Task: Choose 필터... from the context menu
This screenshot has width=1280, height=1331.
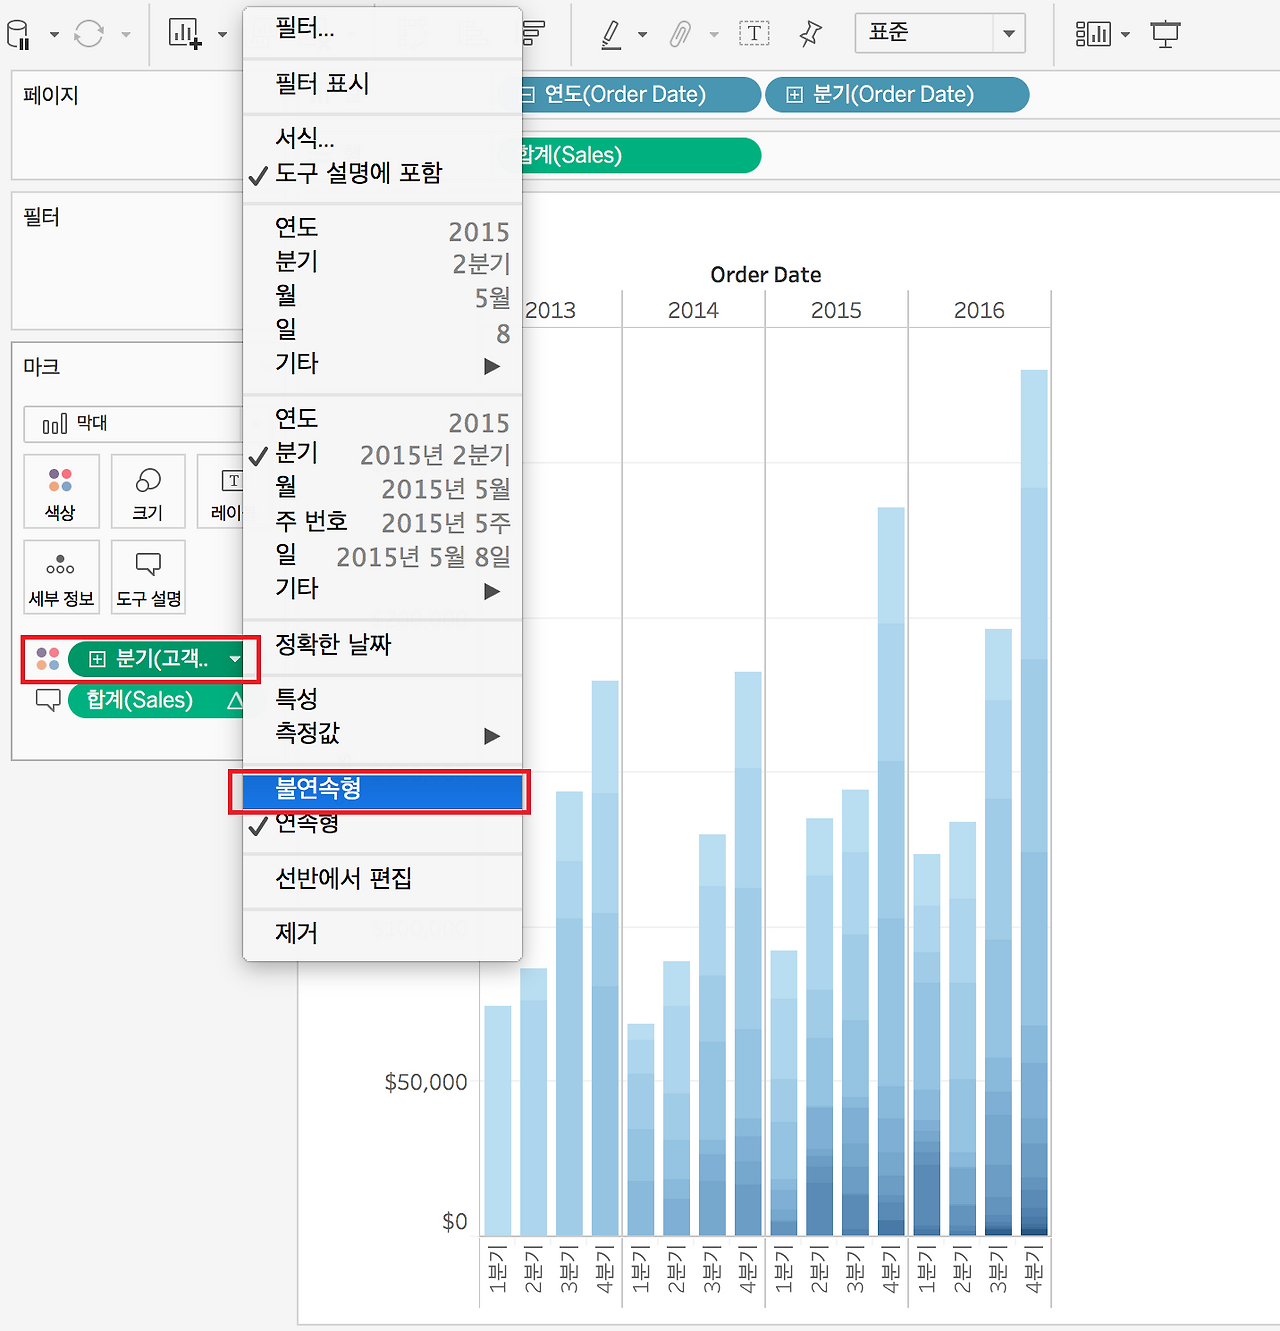Action: [x=382, y=29]
